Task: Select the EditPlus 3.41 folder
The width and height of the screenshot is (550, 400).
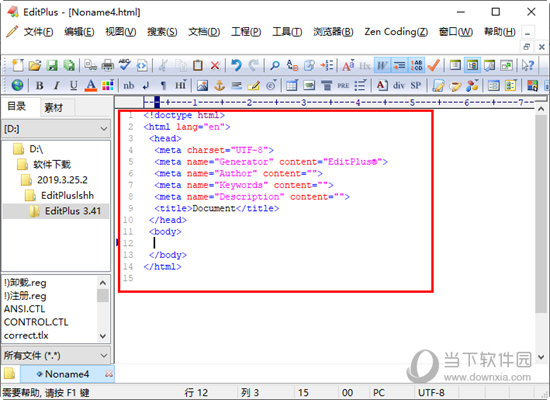Action: point(73,211)
